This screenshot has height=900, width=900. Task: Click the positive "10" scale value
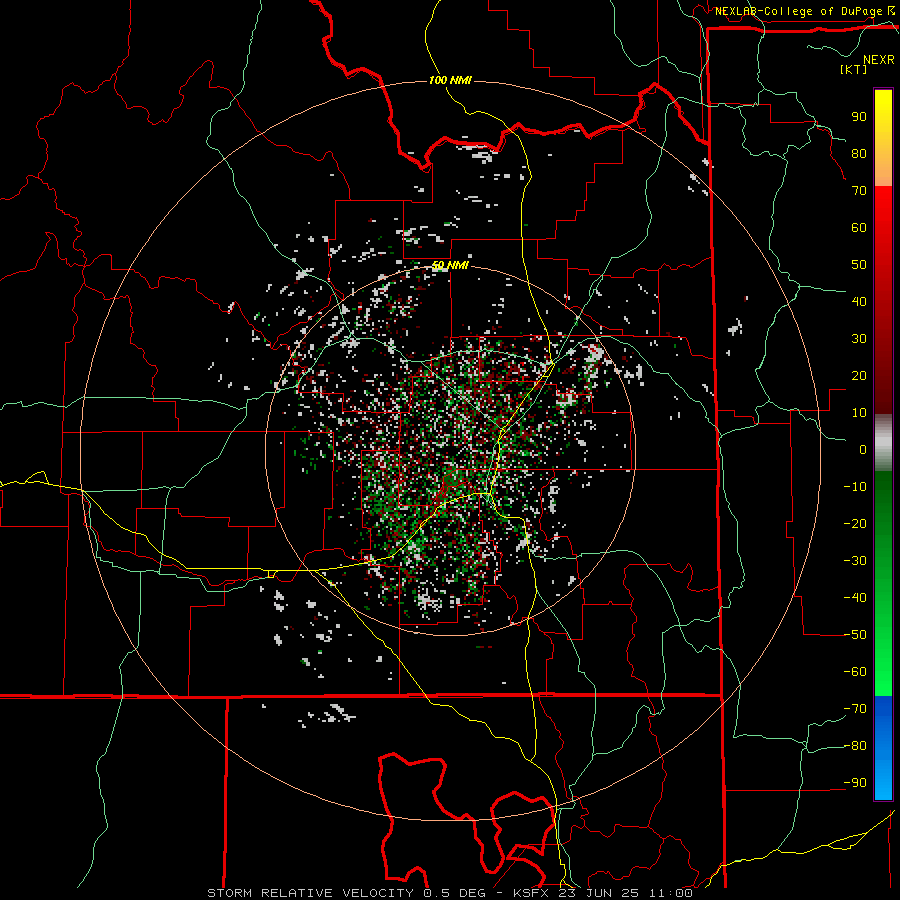pos(859,413)
